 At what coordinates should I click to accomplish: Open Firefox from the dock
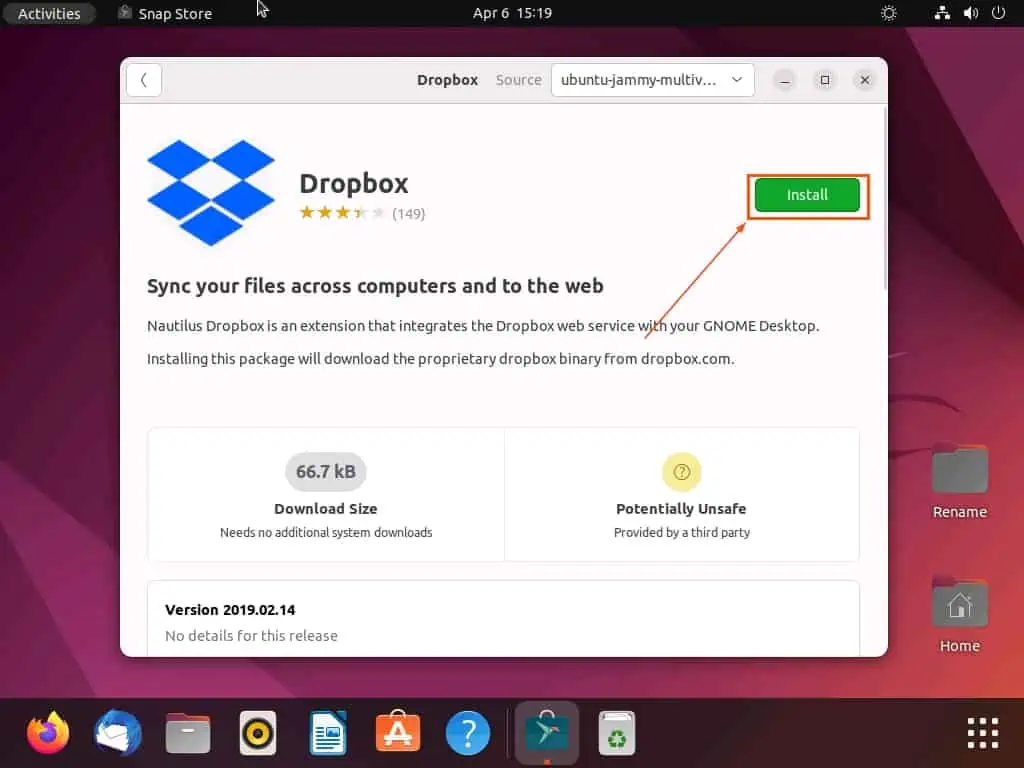point(47,733)
